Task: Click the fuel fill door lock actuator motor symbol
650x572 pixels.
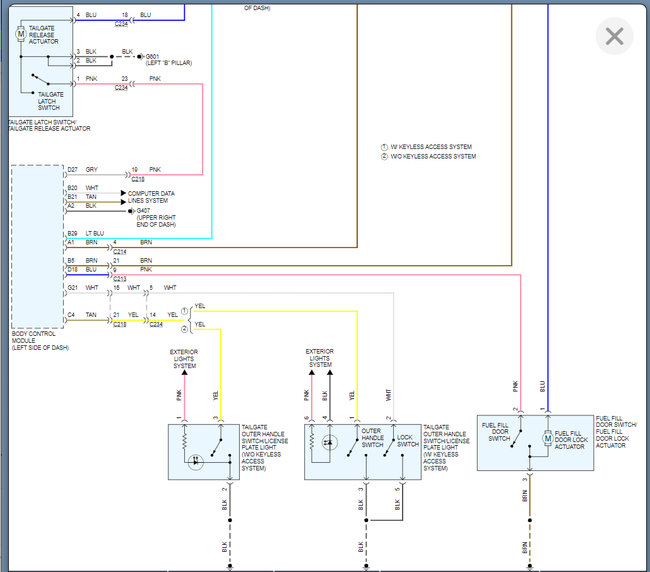Action: point(548,438)
